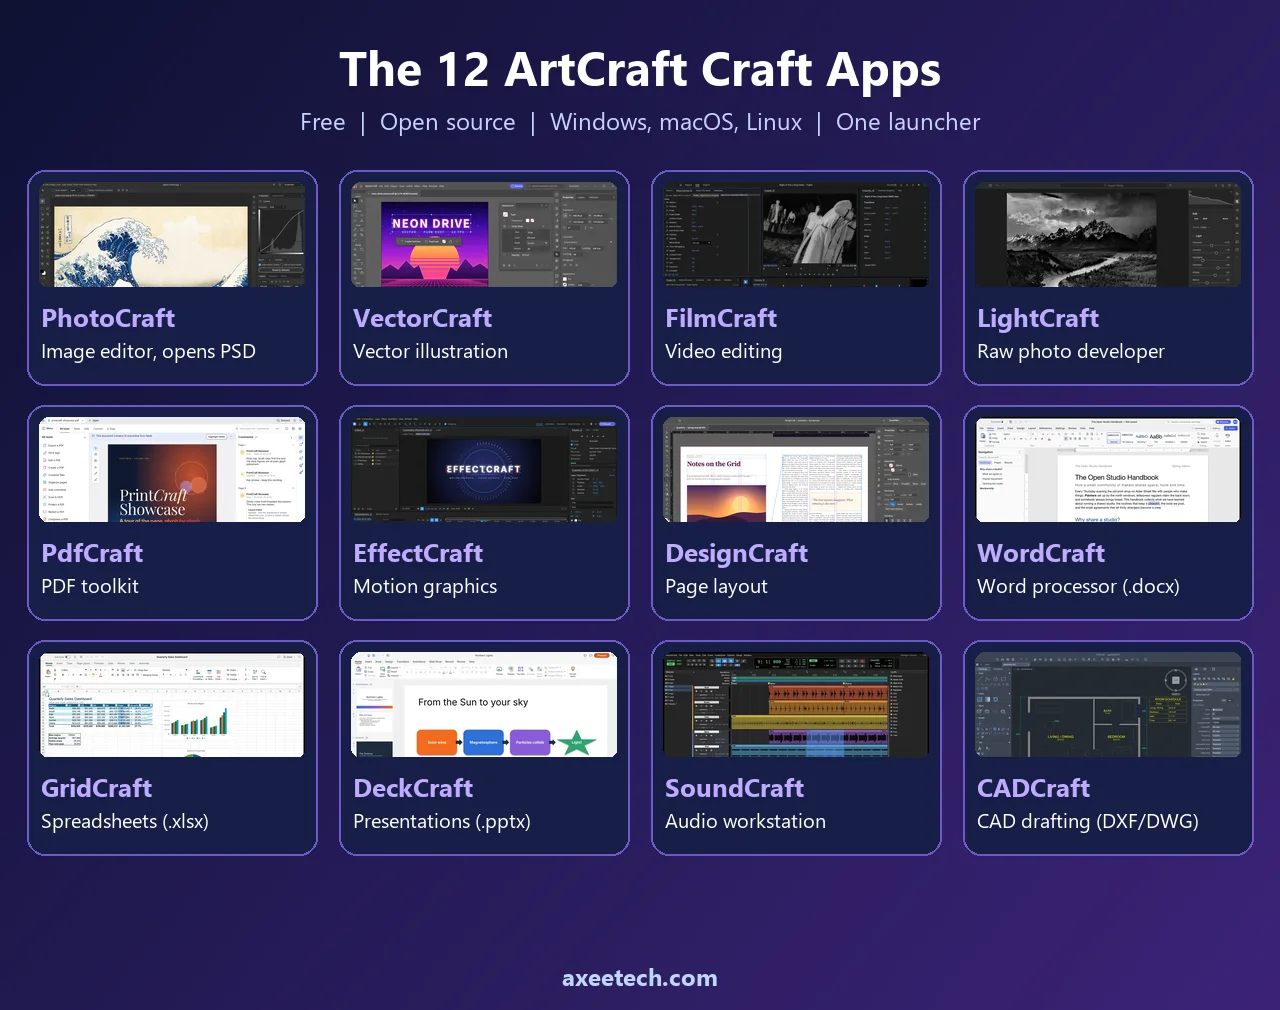Open the DesignCraft page layout thumbnail
1280x1010 pixels.
796,469
